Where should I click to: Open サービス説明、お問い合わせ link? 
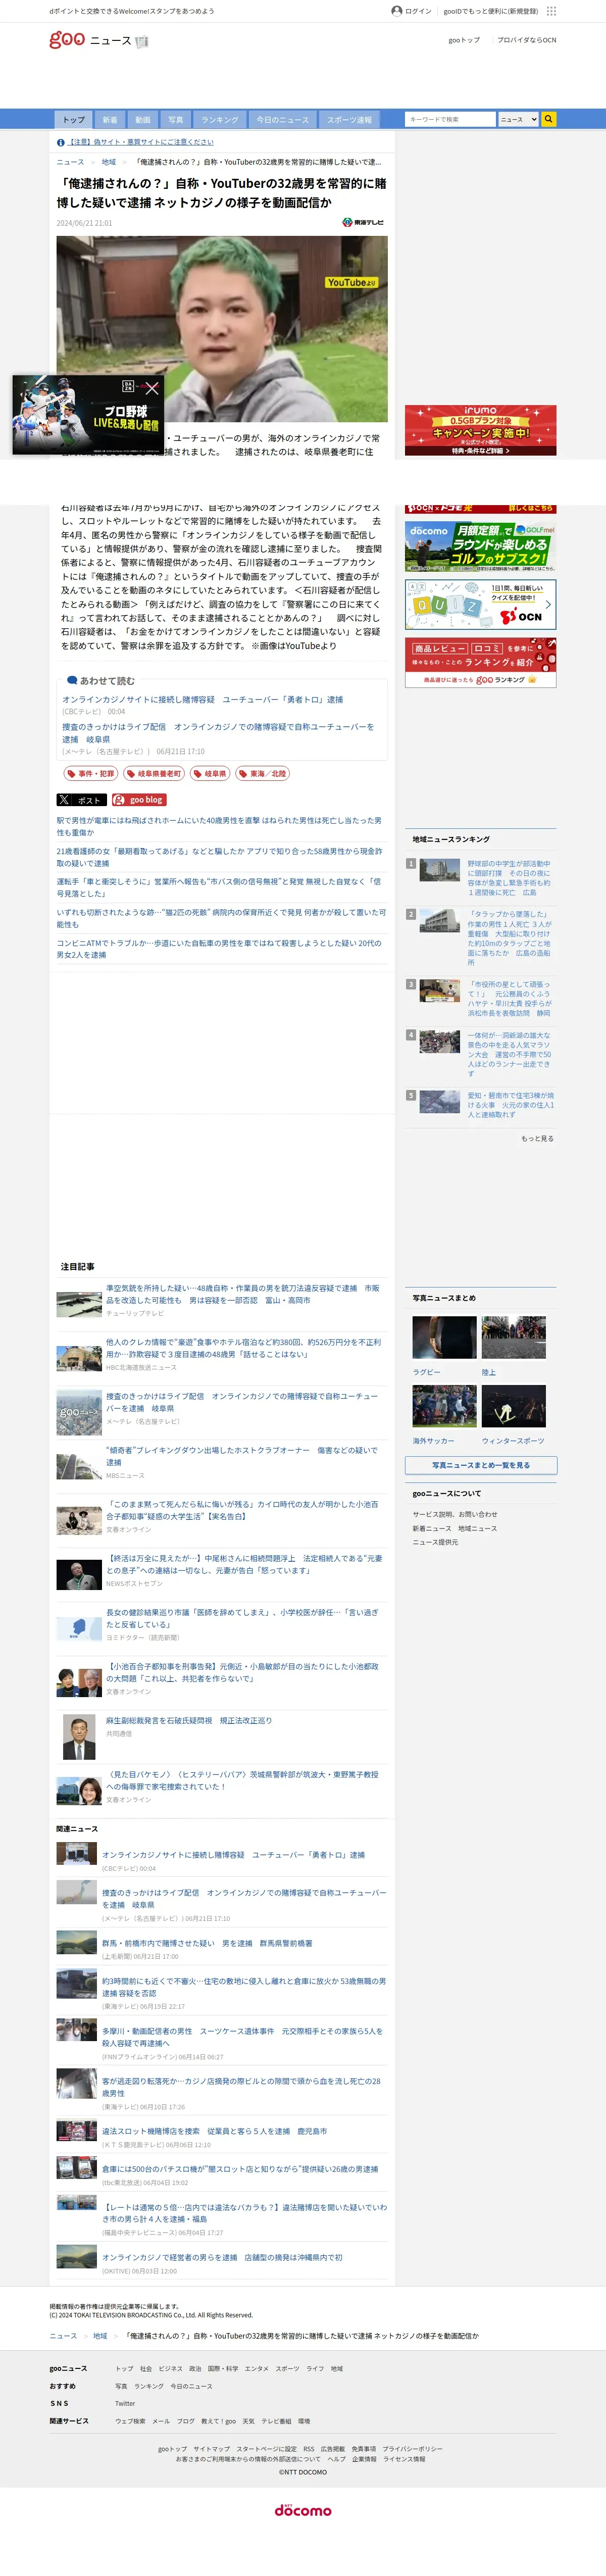pos(455,1514)
